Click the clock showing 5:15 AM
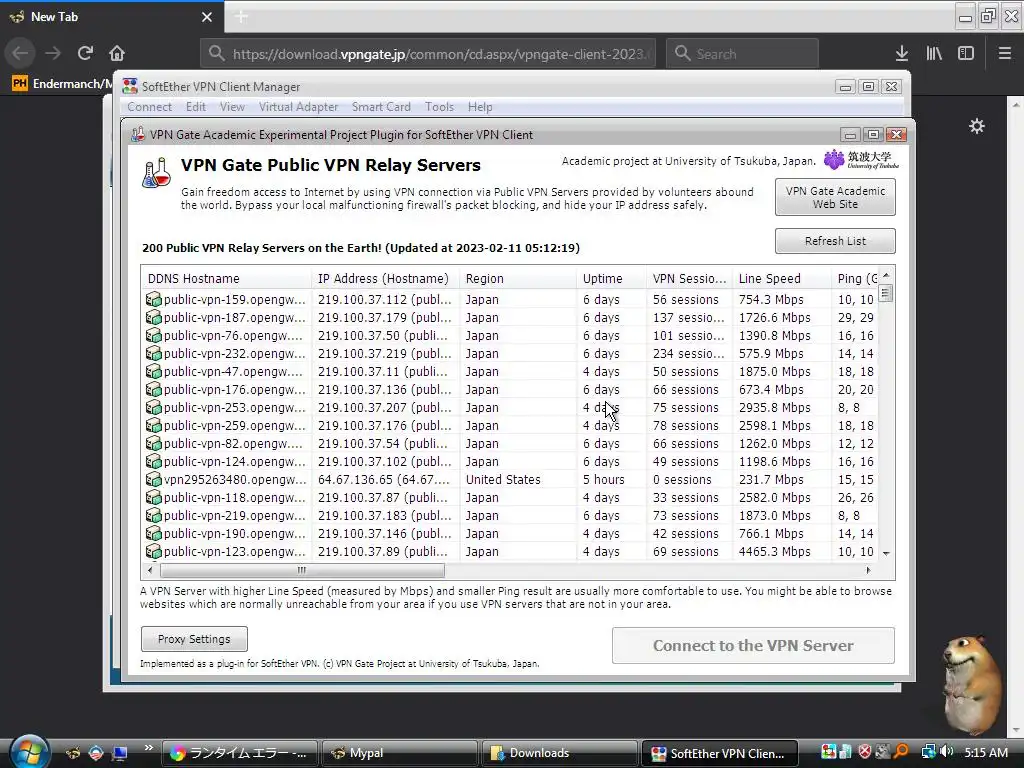Viewport: 1024px width, 768px height. [985, 752]
